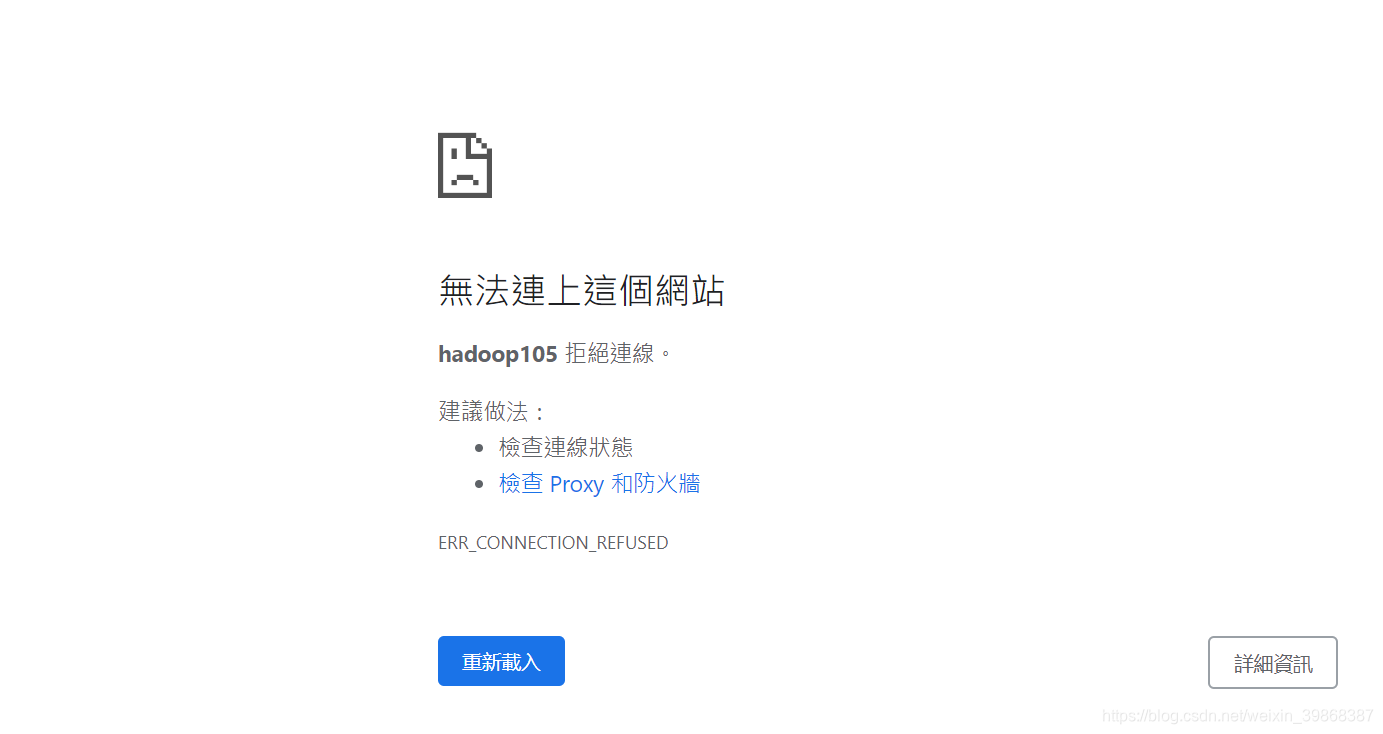Screen dimensions: 1383x734
Task: Follow the 檢查 Proxy 和防火牆 link
Action: coord(599,484)
